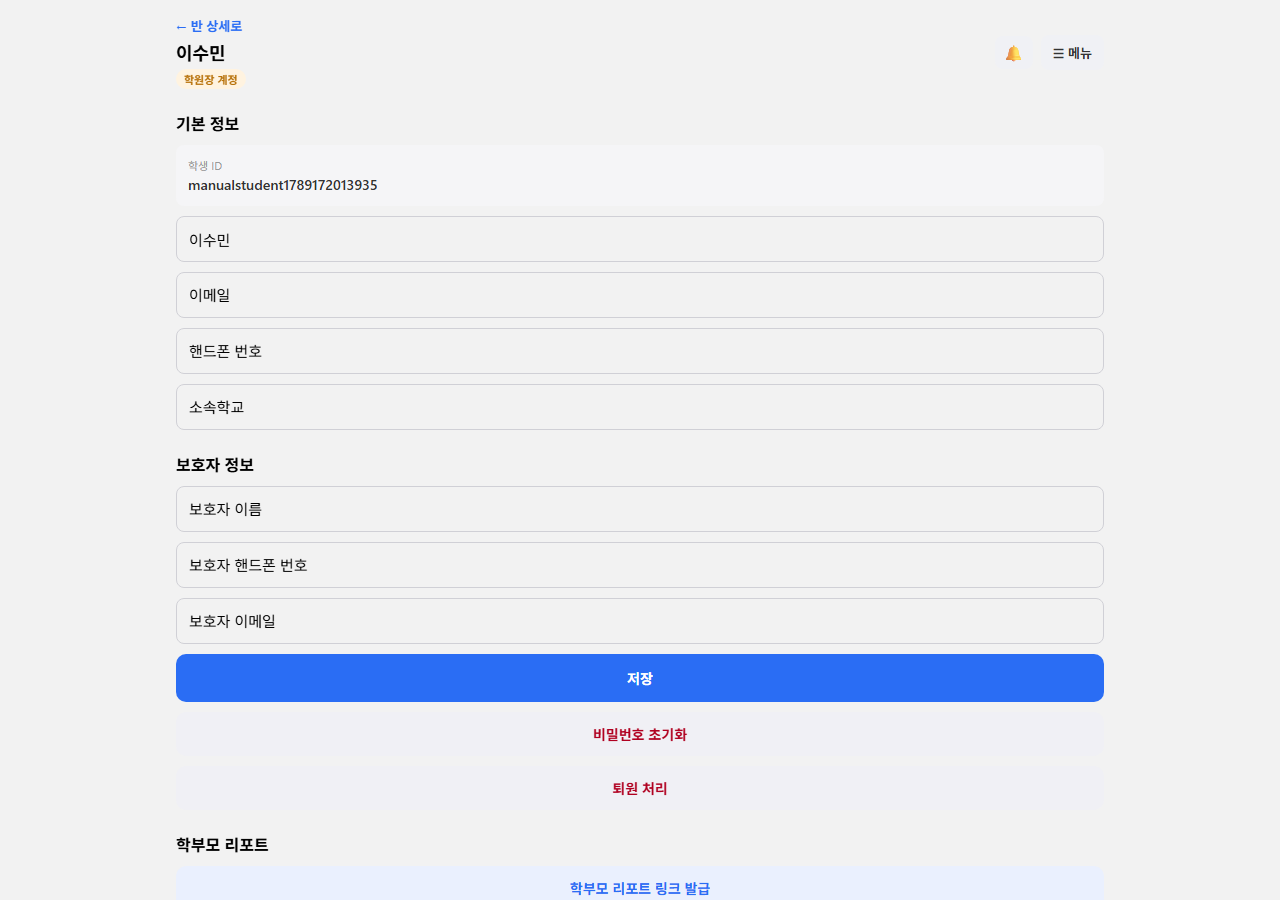Screen dimensions: 1280x900
Task: Click the 학부모 리포트 section heading
Action: click(222, 845)
